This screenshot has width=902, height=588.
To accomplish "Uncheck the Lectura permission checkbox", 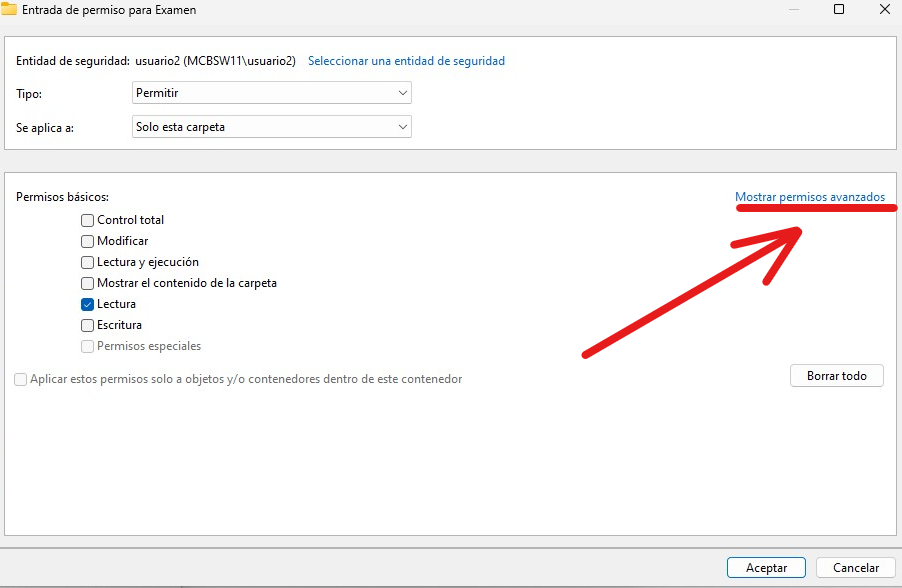I will point(88,304).
